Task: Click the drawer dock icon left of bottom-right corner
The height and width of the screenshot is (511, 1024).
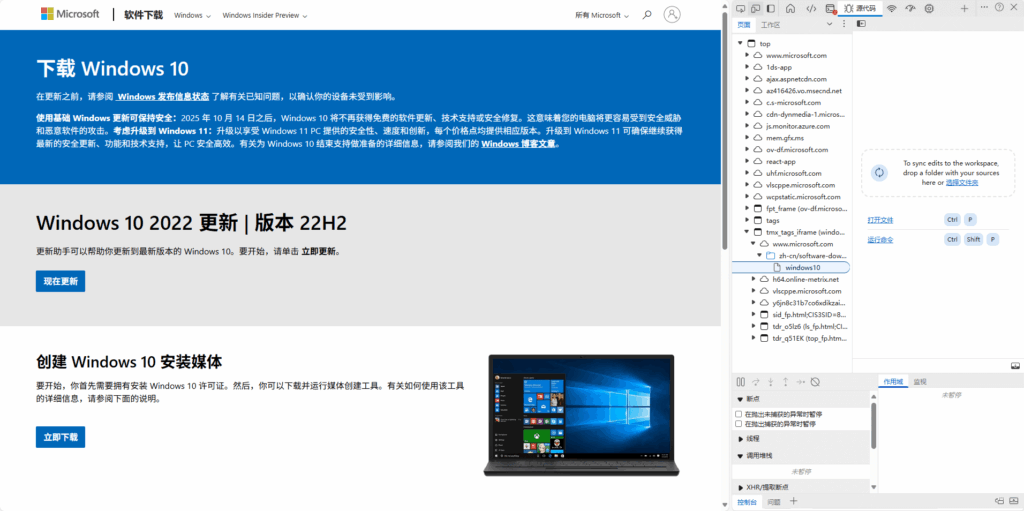Action: [x=999, y=501]
